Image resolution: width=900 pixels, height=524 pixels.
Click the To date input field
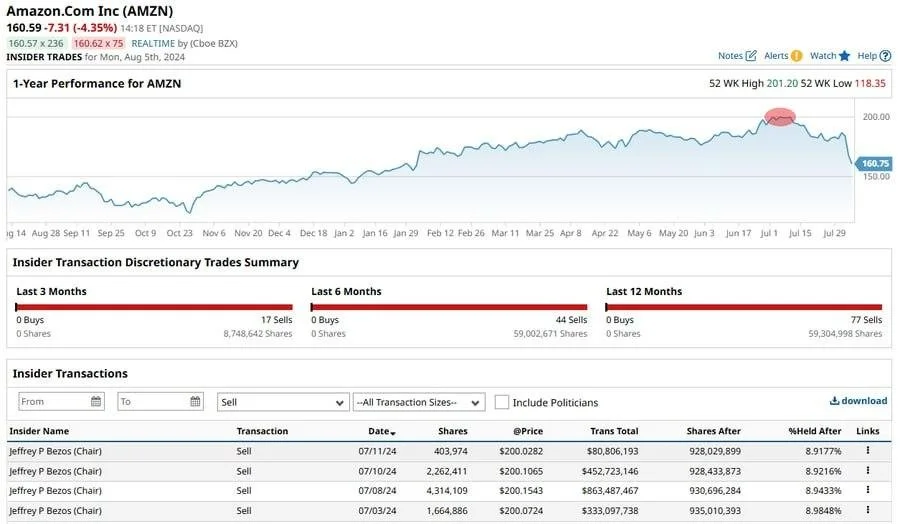pyautogui.click(x=160, y=401)
